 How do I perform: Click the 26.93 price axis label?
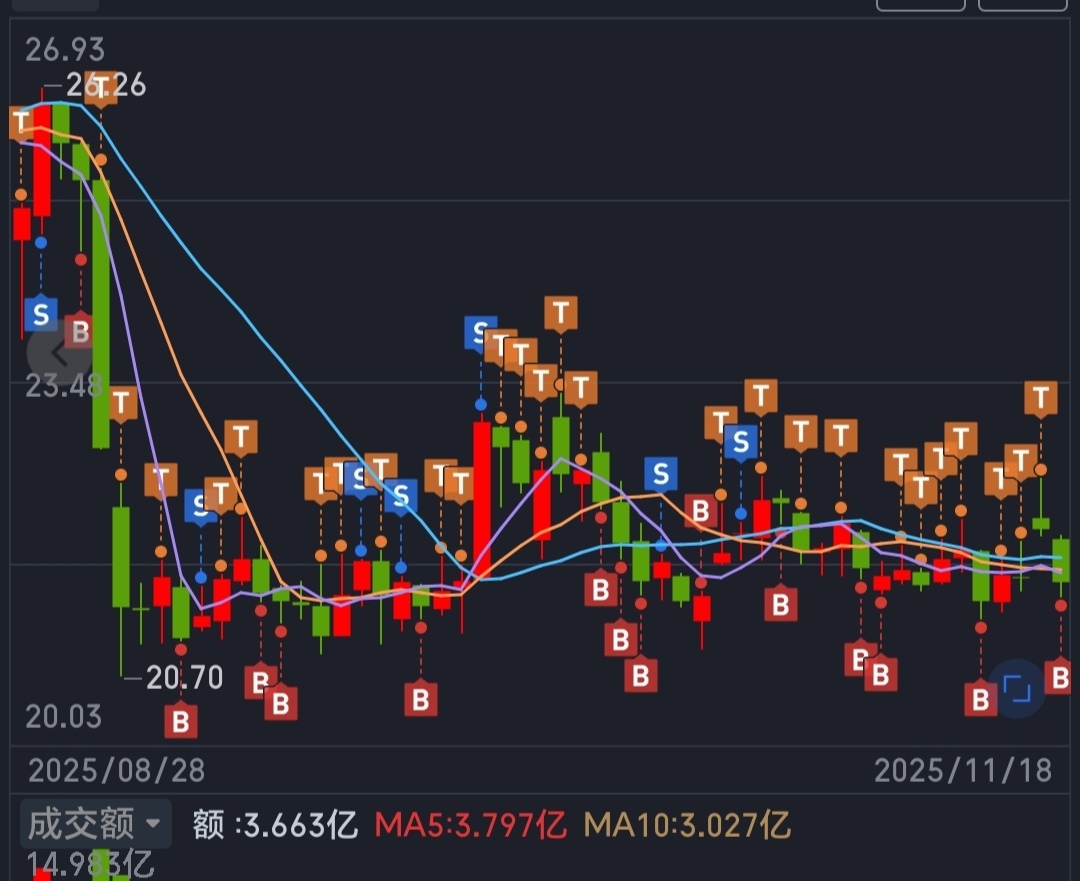[x=65, y=50]
